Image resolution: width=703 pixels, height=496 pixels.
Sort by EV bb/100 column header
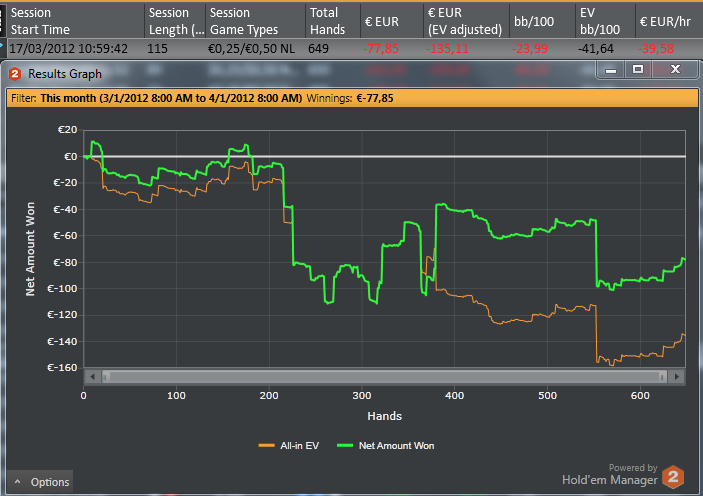(x=606, y=21)
